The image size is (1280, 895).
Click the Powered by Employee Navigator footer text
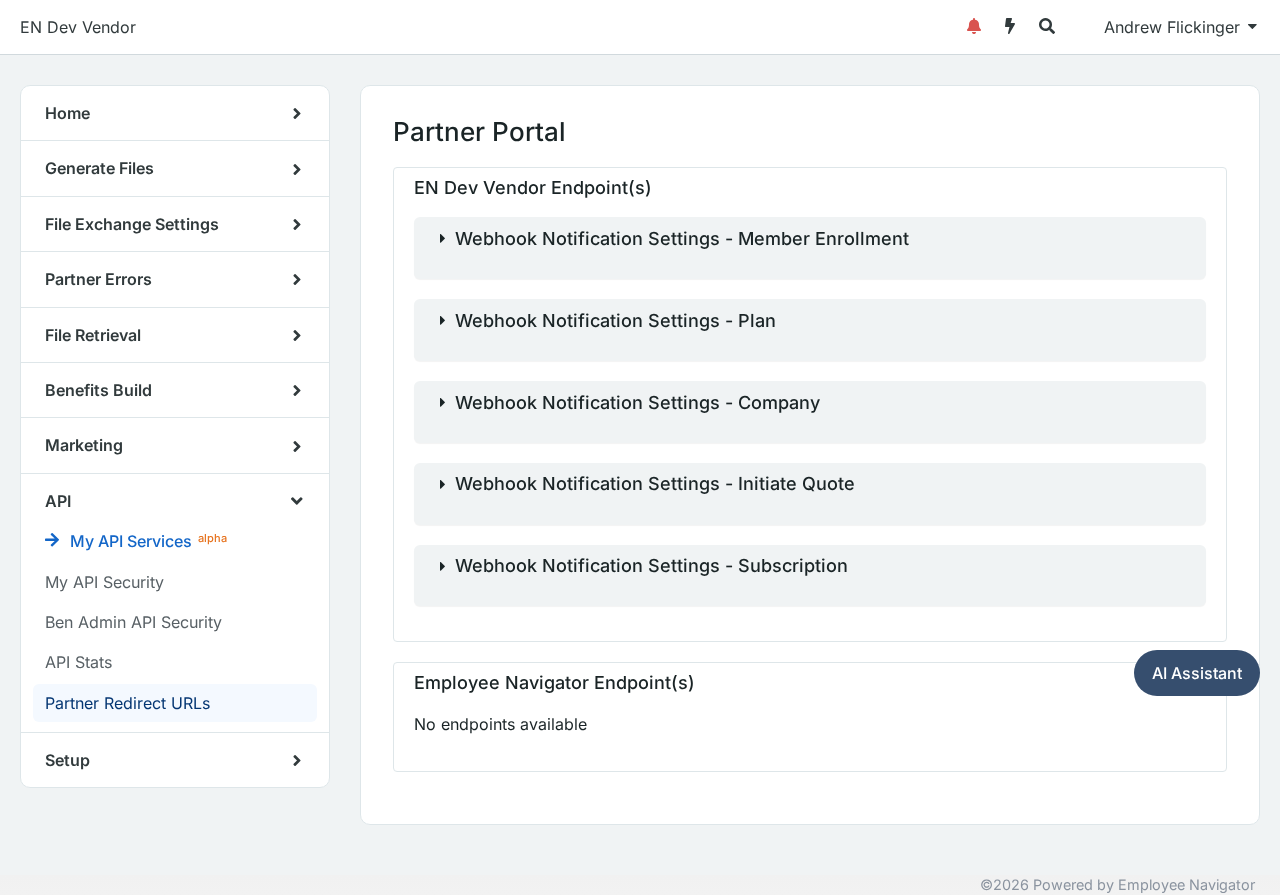tap(1117, 885)
